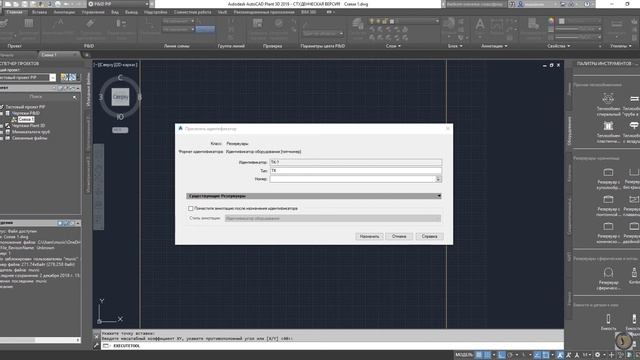This screenshot has height=360, width=640.
Task: Toggle ortho mode in status bar
Action: pyautogui.click(x=502, y=355)
